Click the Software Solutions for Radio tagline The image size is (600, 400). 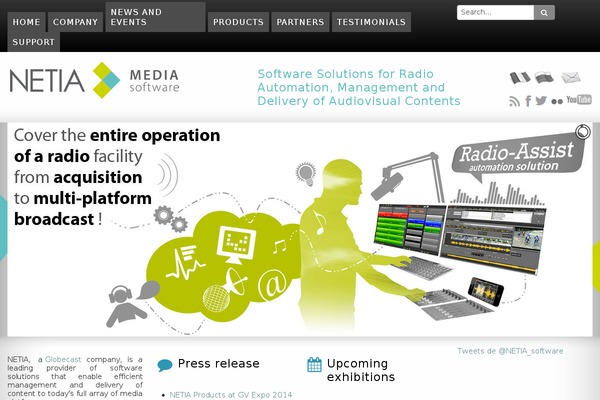click(359, 87)
